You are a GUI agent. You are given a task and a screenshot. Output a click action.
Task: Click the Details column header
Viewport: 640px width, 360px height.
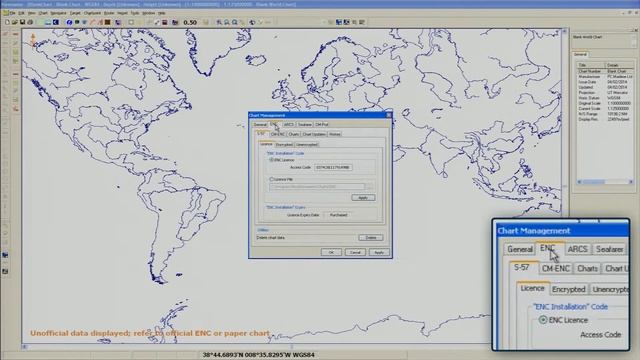coord(619,65)
